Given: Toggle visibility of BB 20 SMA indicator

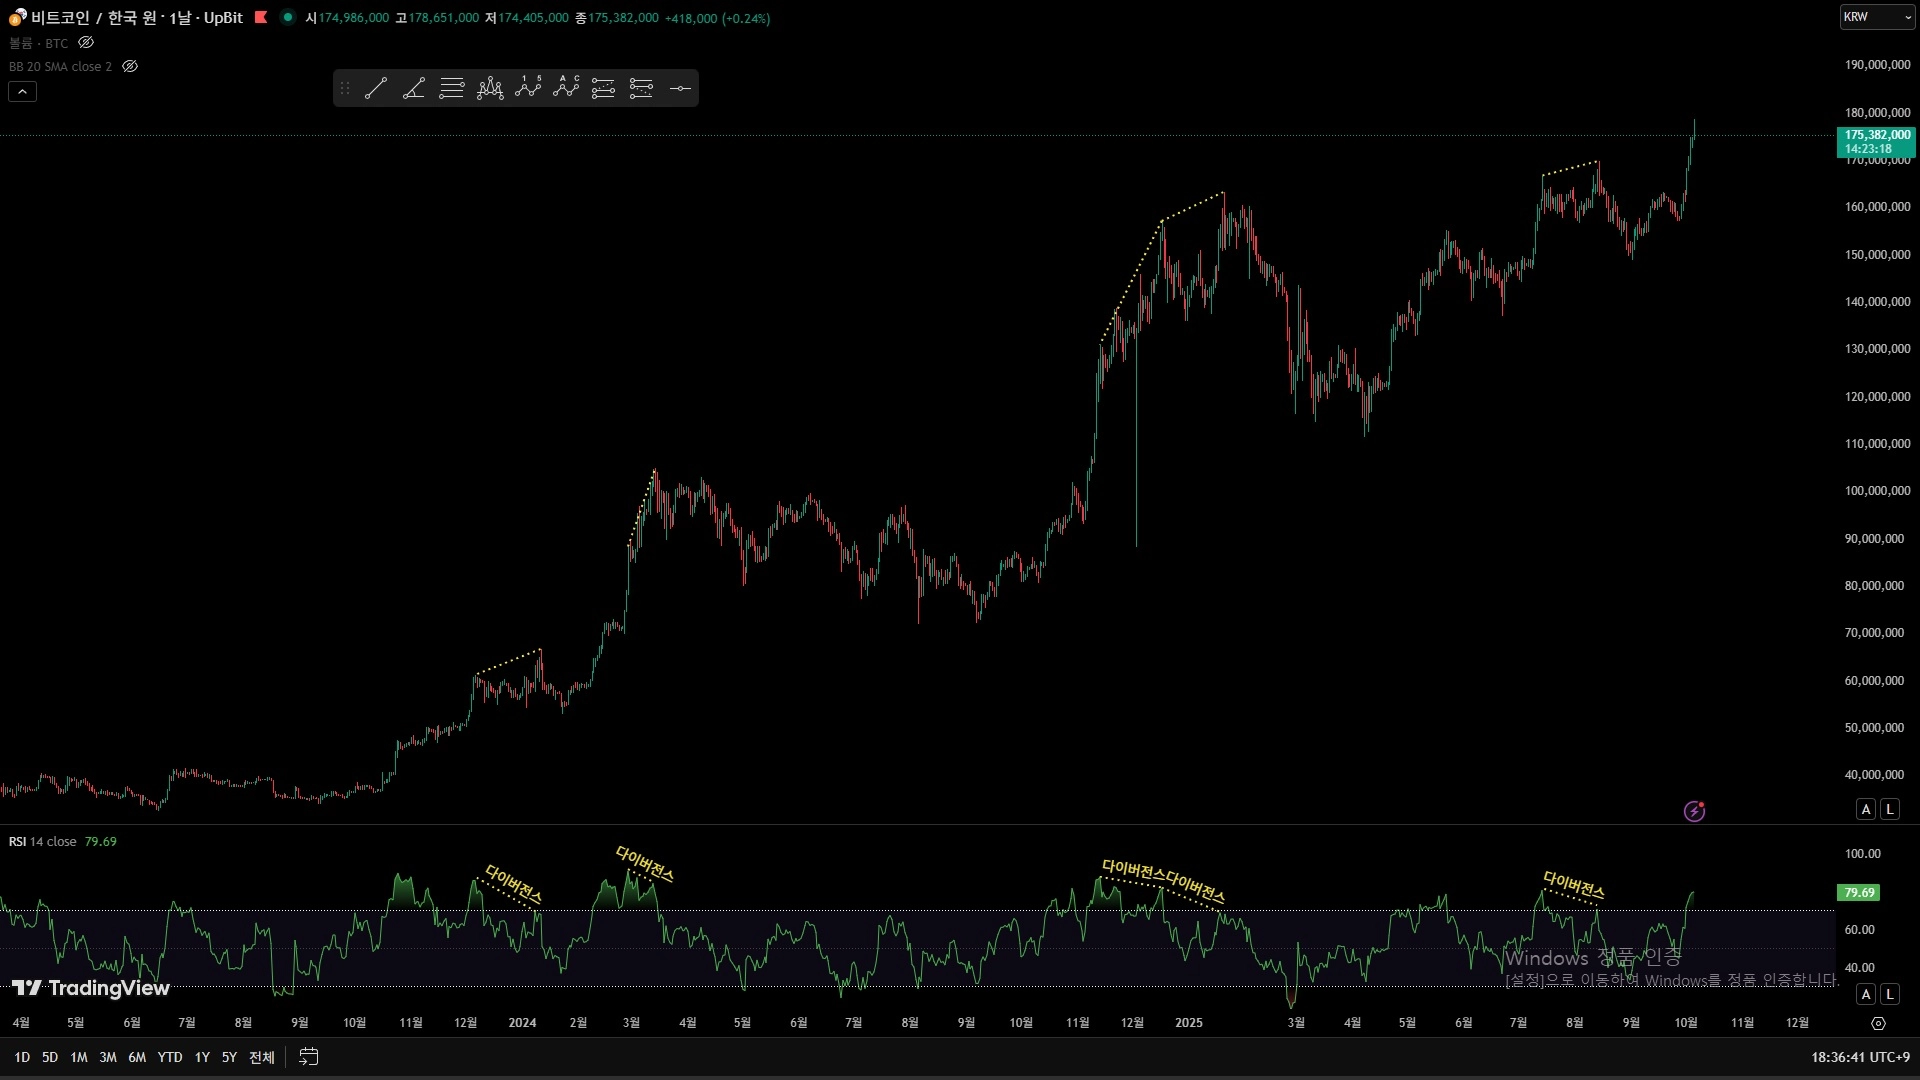Looking at the screenshot, I should coord(130,66).
